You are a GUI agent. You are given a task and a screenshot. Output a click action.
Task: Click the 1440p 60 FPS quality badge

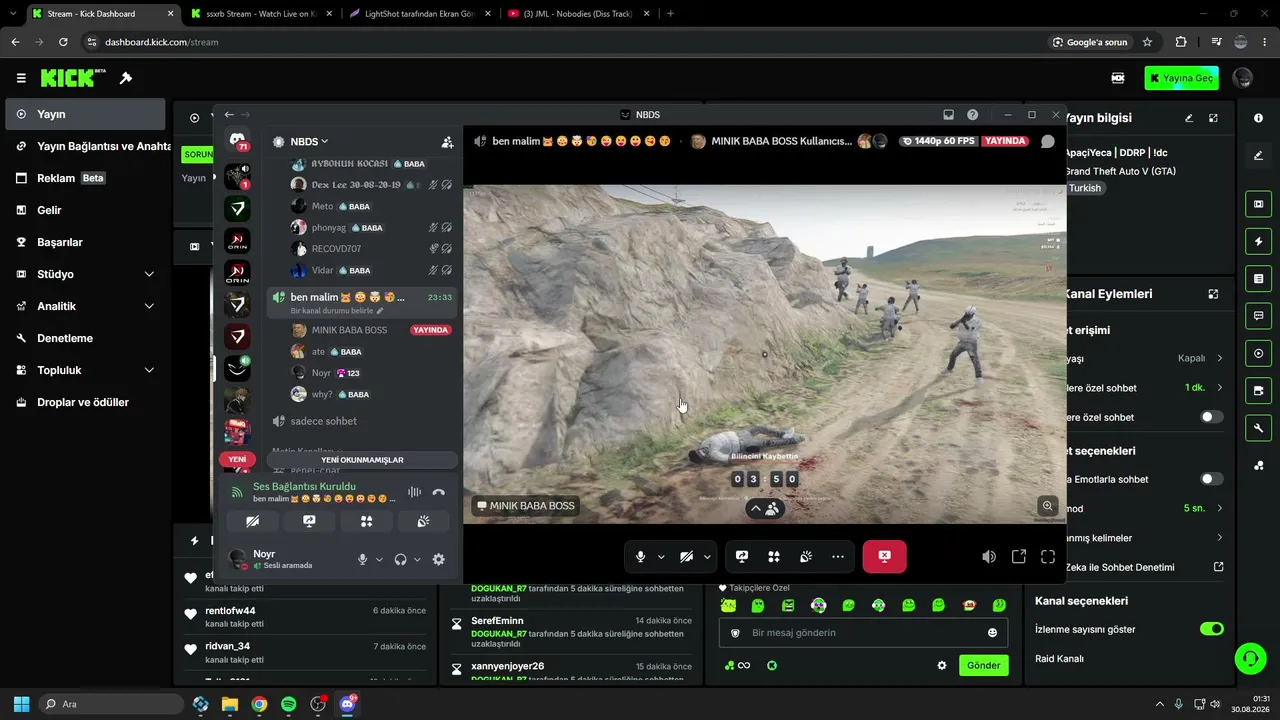point(938,141)
